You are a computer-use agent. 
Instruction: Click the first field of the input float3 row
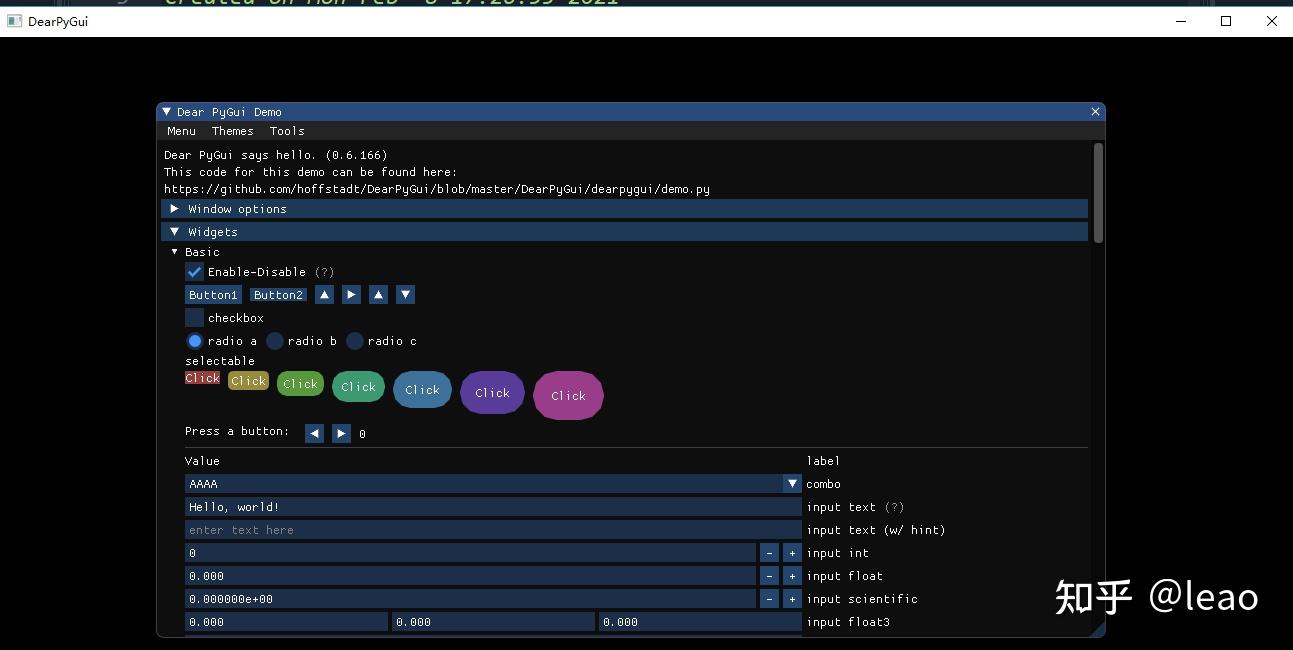(285, 621)
